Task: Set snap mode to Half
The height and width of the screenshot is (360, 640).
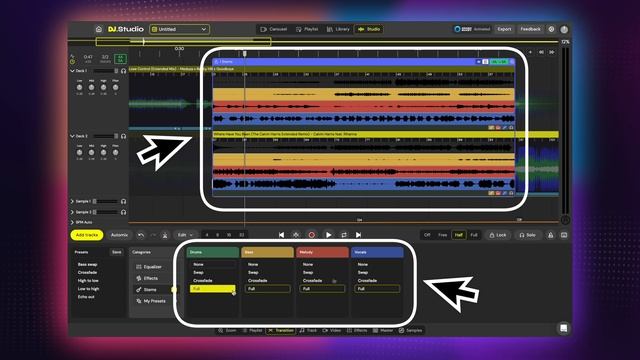Action: (459, 235)
